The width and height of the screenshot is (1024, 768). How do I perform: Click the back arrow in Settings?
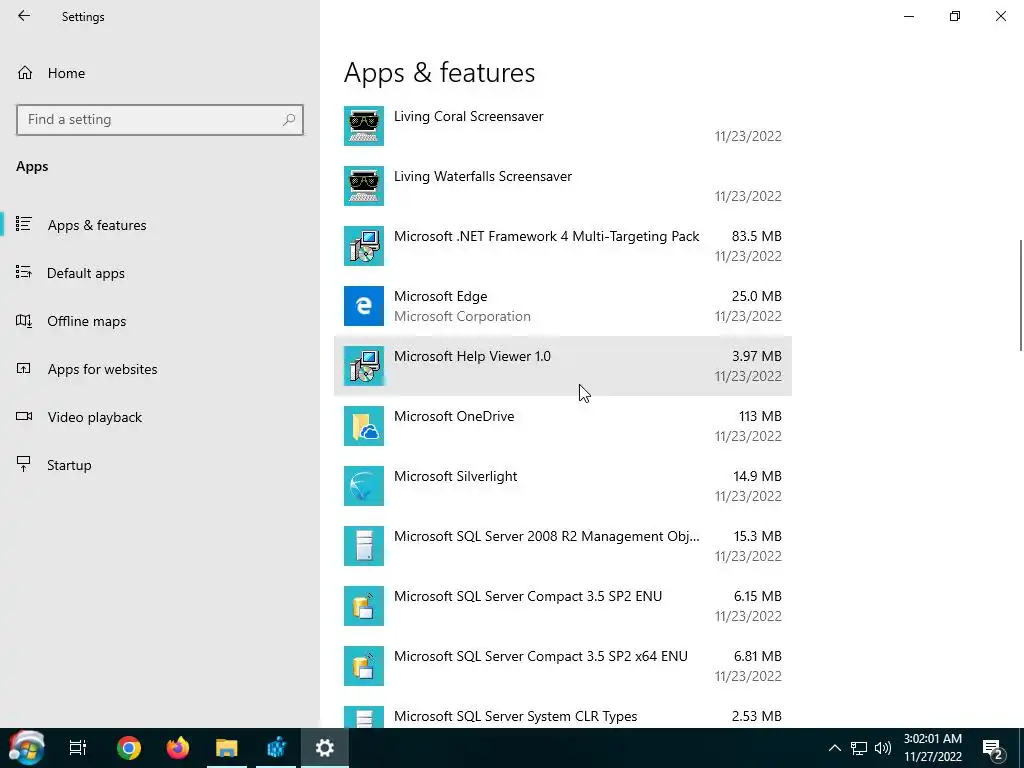point(24,16)
